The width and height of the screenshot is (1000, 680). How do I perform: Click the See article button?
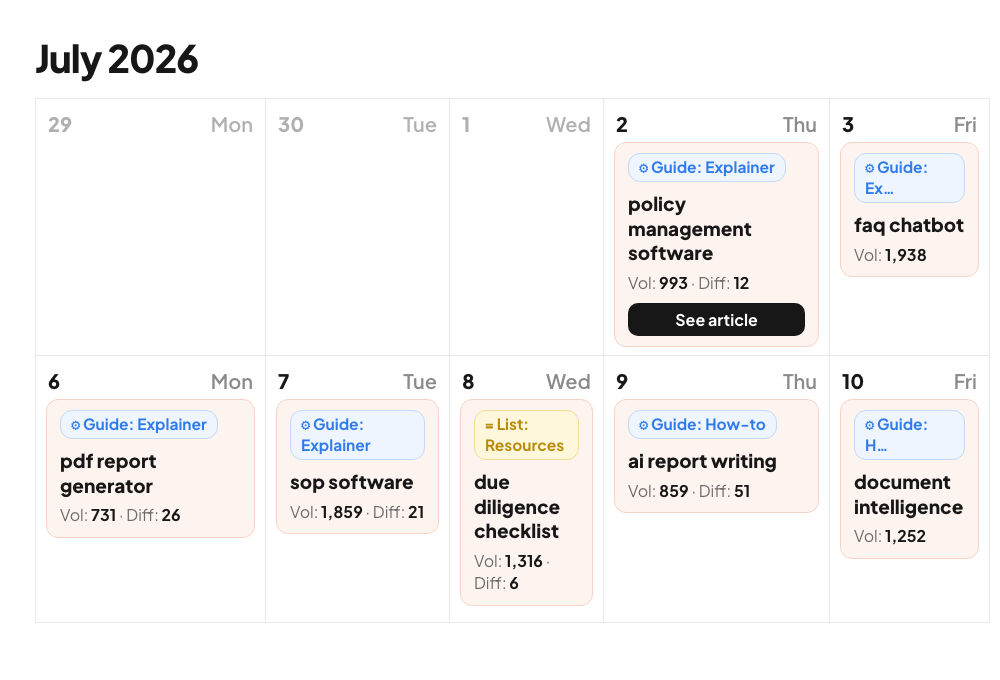(x=716, y=320)
